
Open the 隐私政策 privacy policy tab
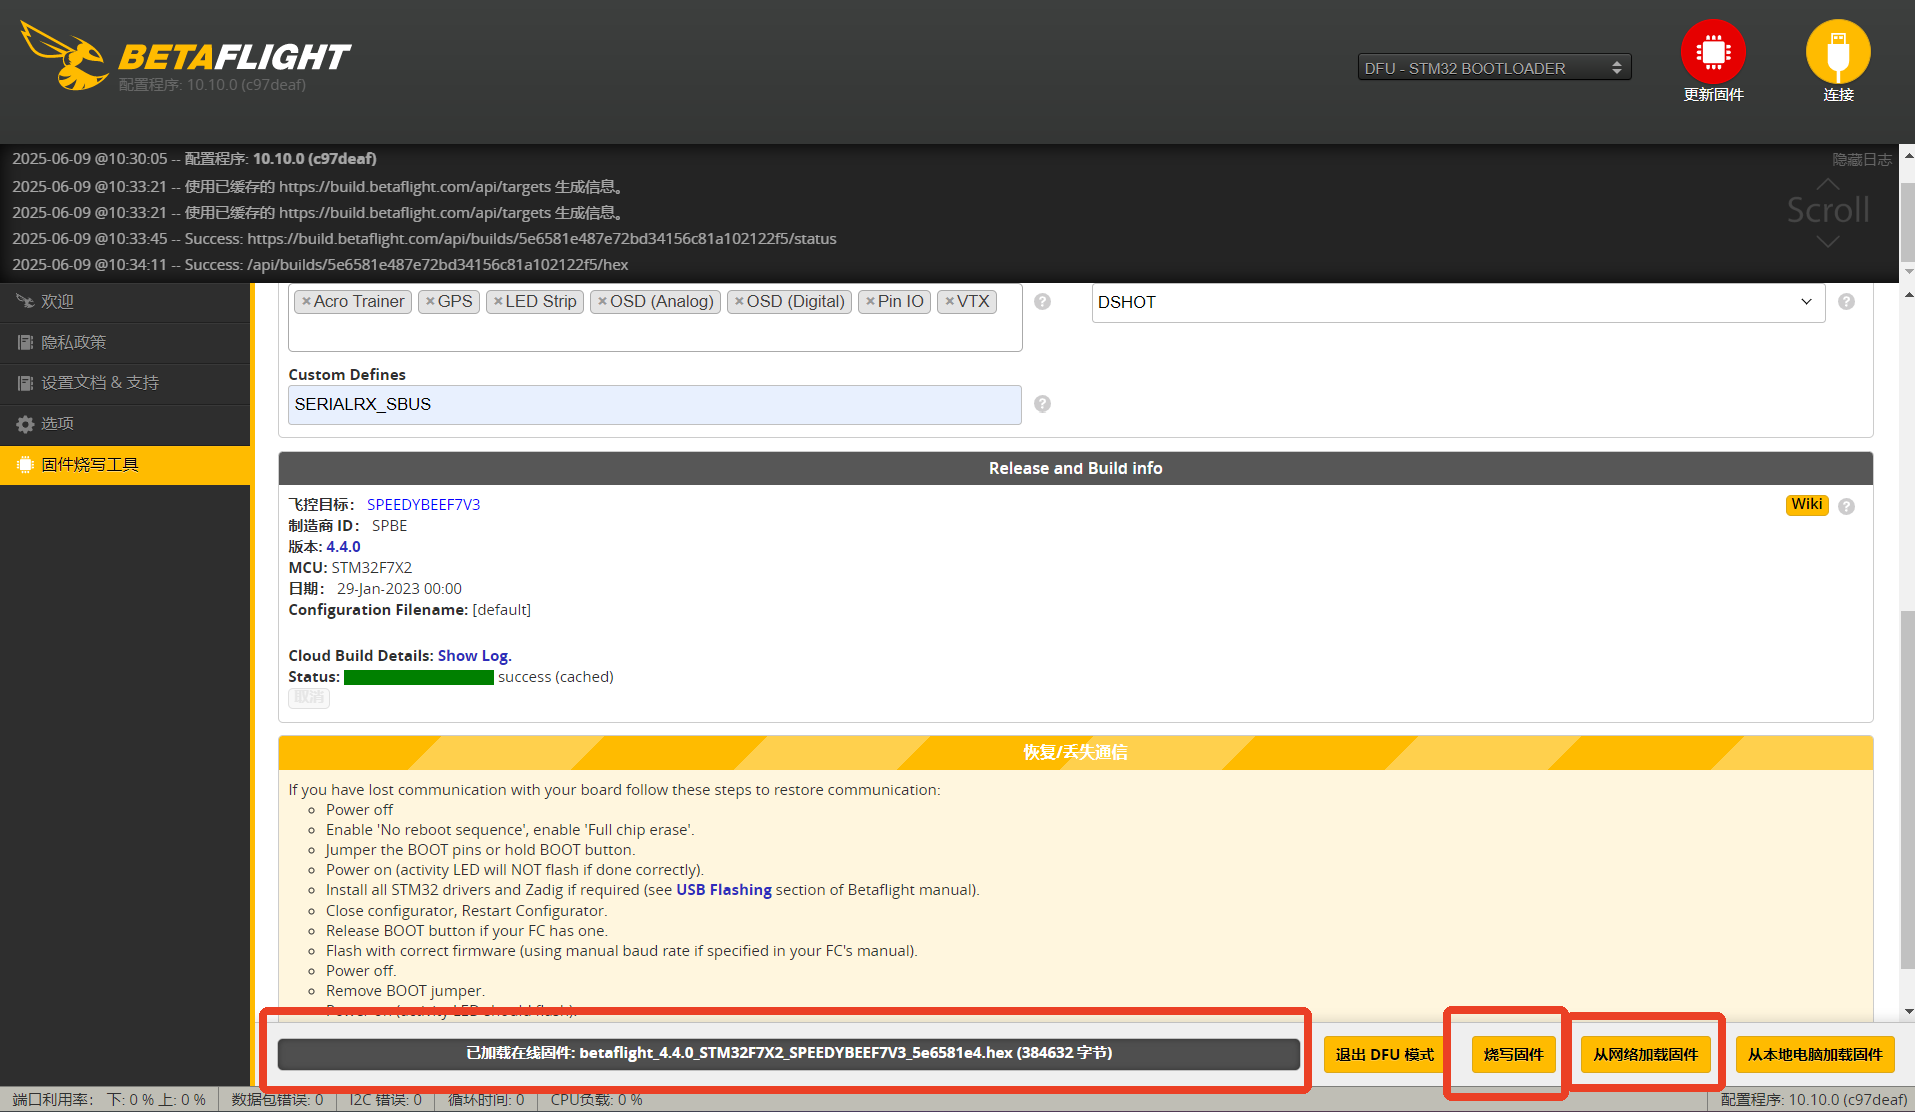pyautogui.click(x=125, y=343)
